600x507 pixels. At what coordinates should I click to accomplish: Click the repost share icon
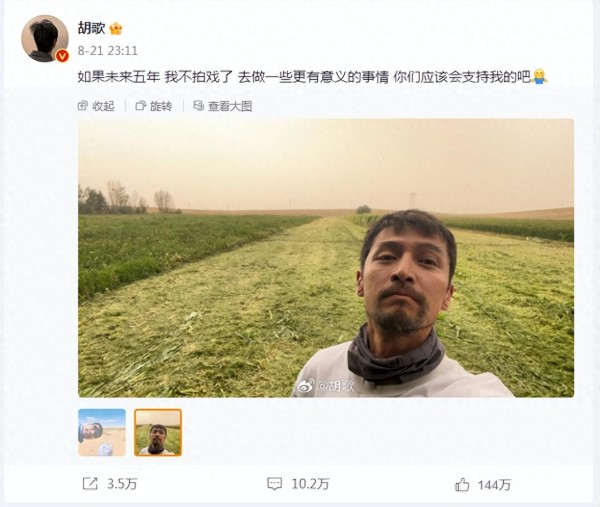pyautogui.click(x=90, y=484)
